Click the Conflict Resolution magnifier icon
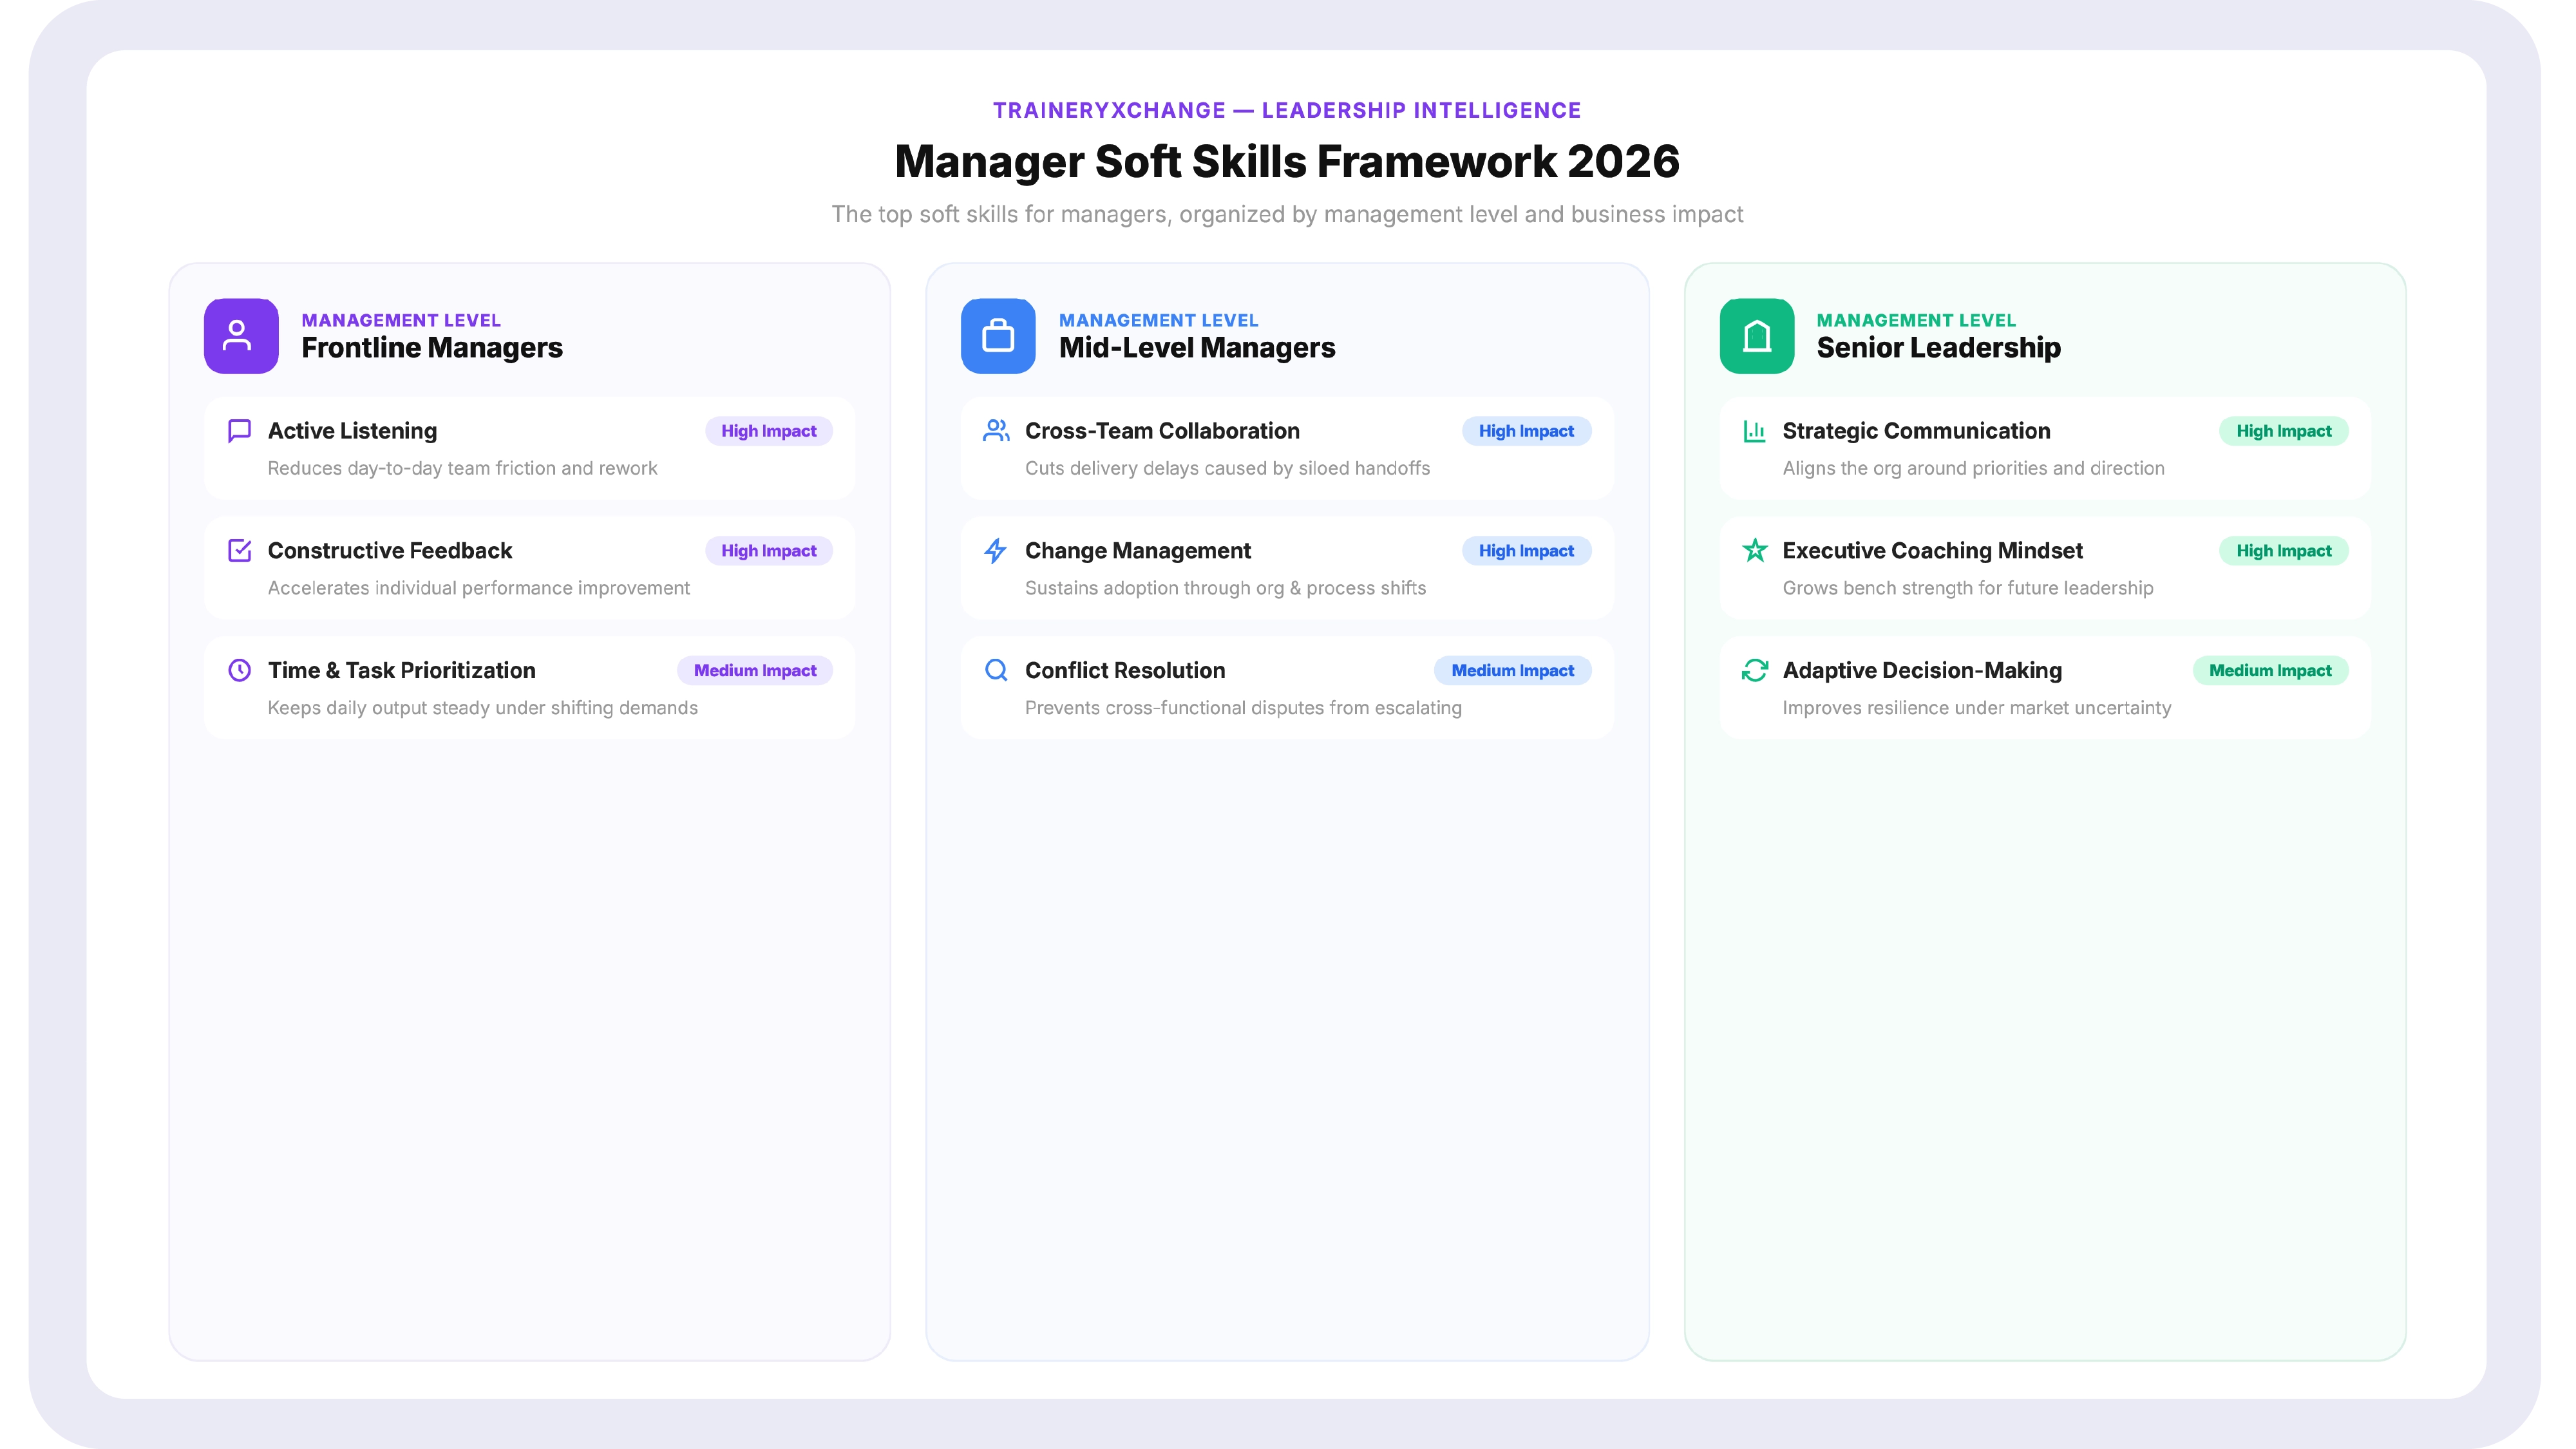The width and height of the screenshot is (2576, 1449). pos(996,670)
